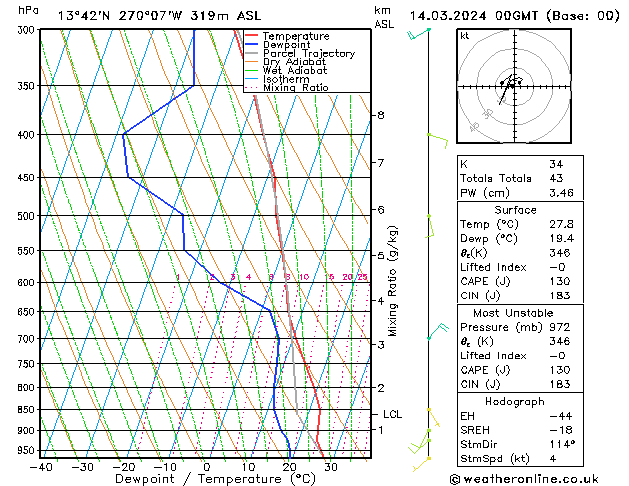Click the "Temperature" legend entry

(296, 36)
